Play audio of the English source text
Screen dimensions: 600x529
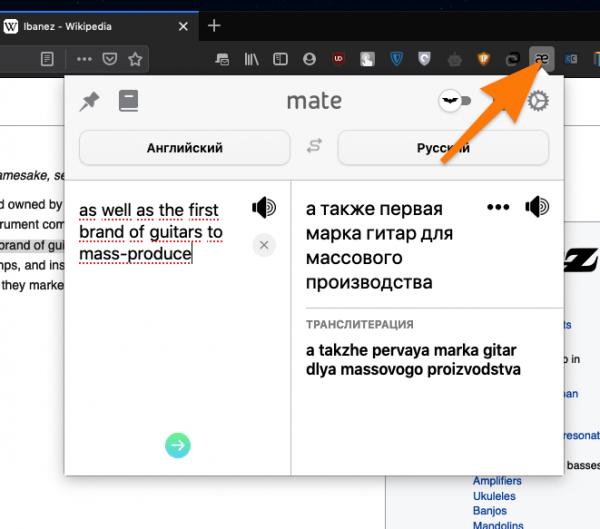[x=264, y=207]
